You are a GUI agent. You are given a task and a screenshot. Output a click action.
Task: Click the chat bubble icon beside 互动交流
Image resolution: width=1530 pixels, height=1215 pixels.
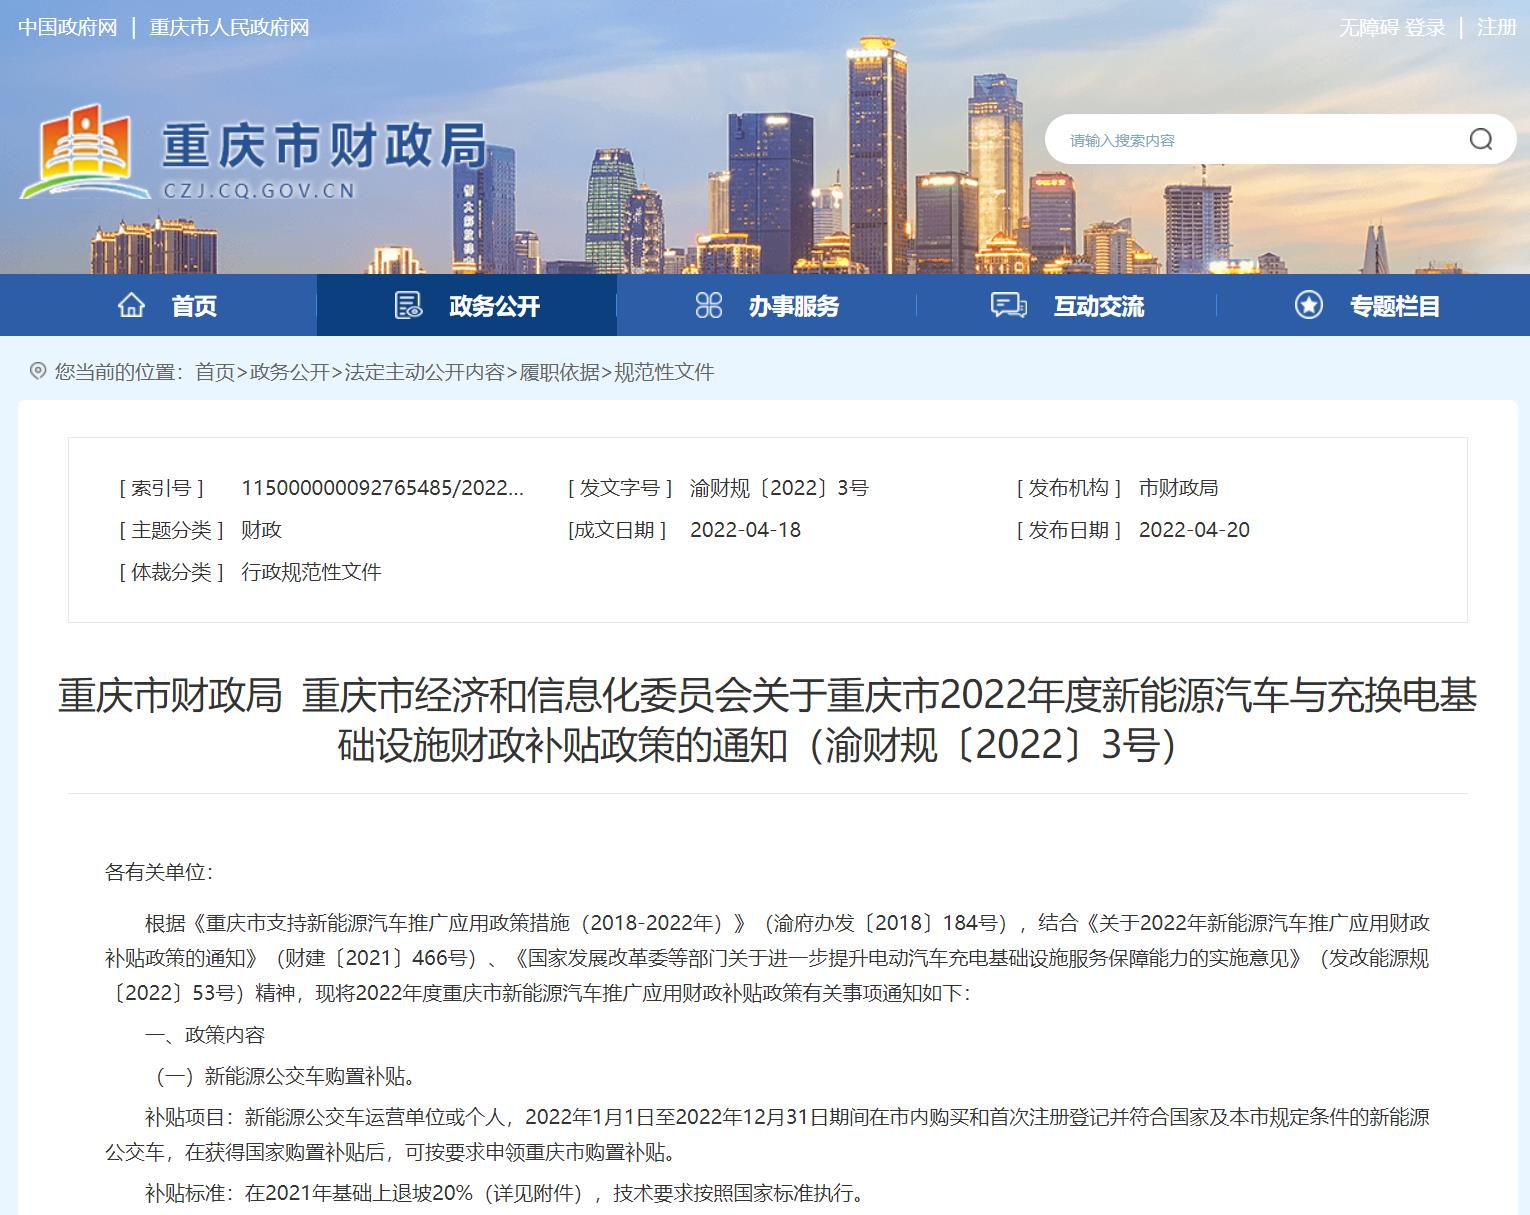click(x=1008, y=305)
